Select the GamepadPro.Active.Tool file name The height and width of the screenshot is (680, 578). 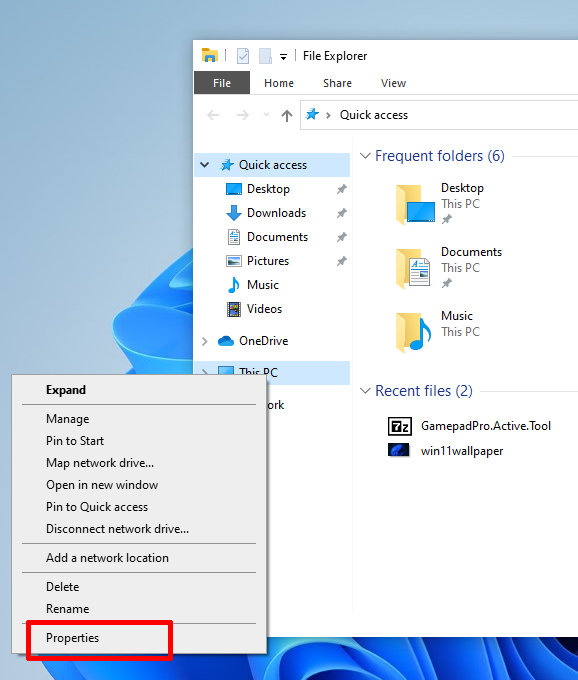486,426
